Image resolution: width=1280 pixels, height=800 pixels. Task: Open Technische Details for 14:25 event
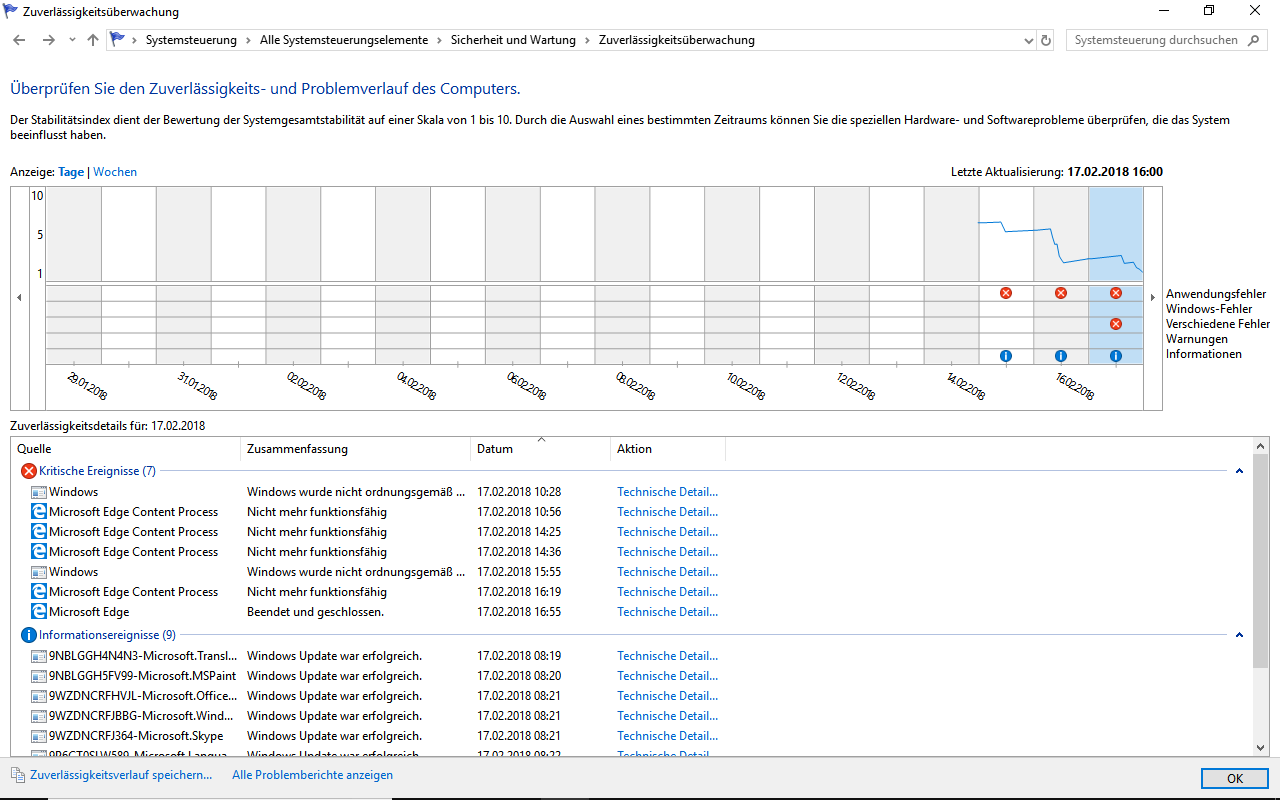point(667,532)
